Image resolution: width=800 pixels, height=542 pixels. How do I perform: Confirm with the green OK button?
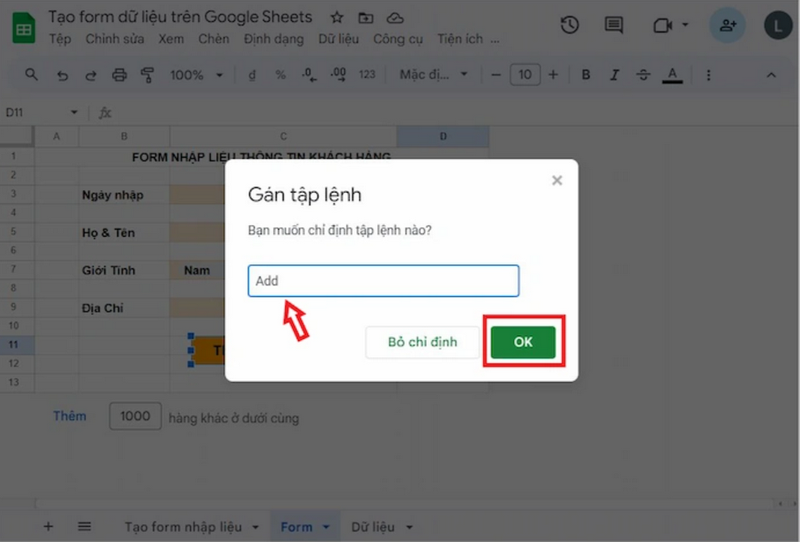tap(523, 341)
